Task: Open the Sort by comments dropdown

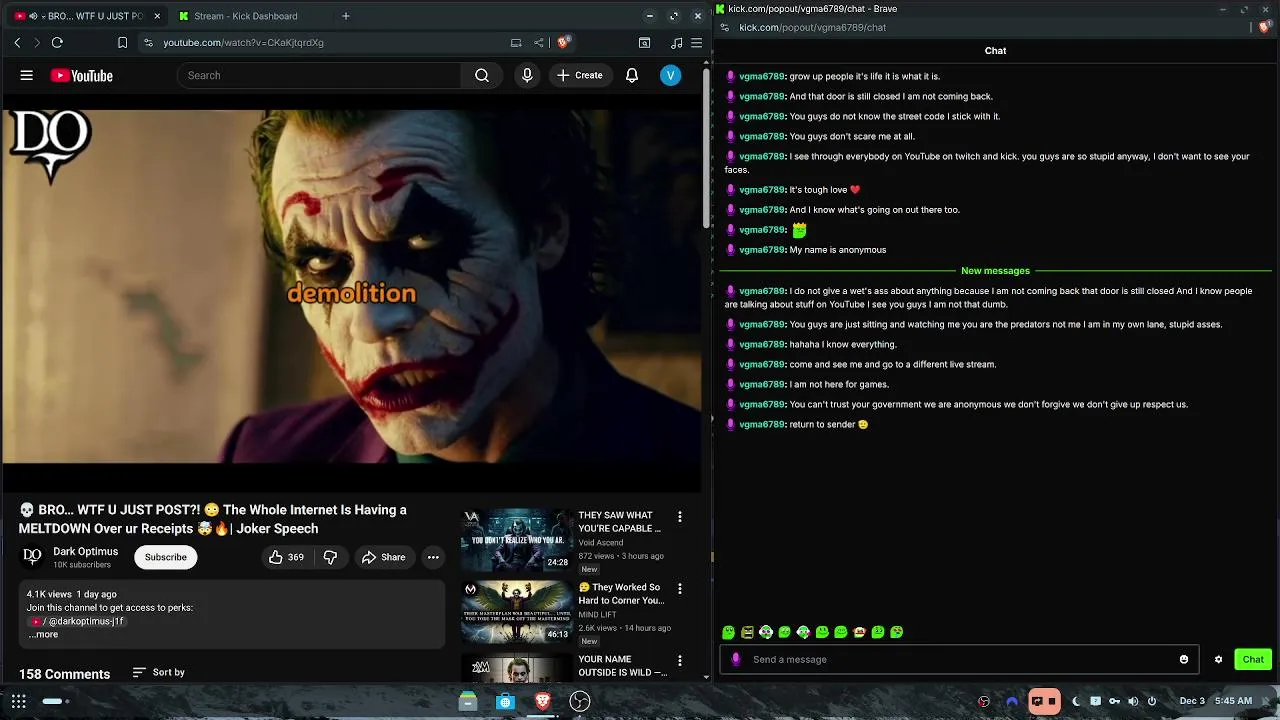Action: coord(159,672)
